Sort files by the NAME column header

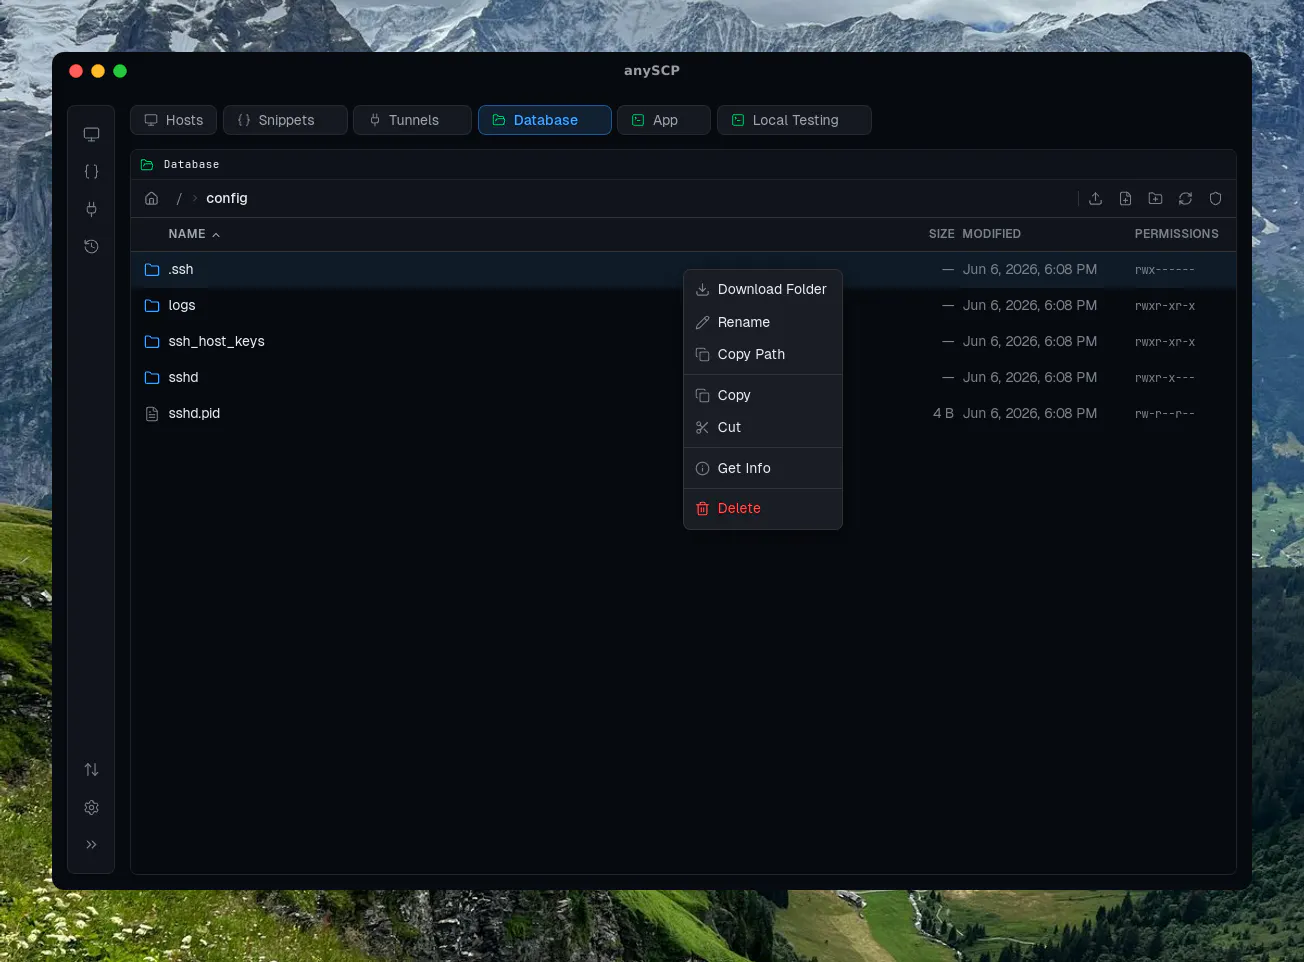point(187,234)
